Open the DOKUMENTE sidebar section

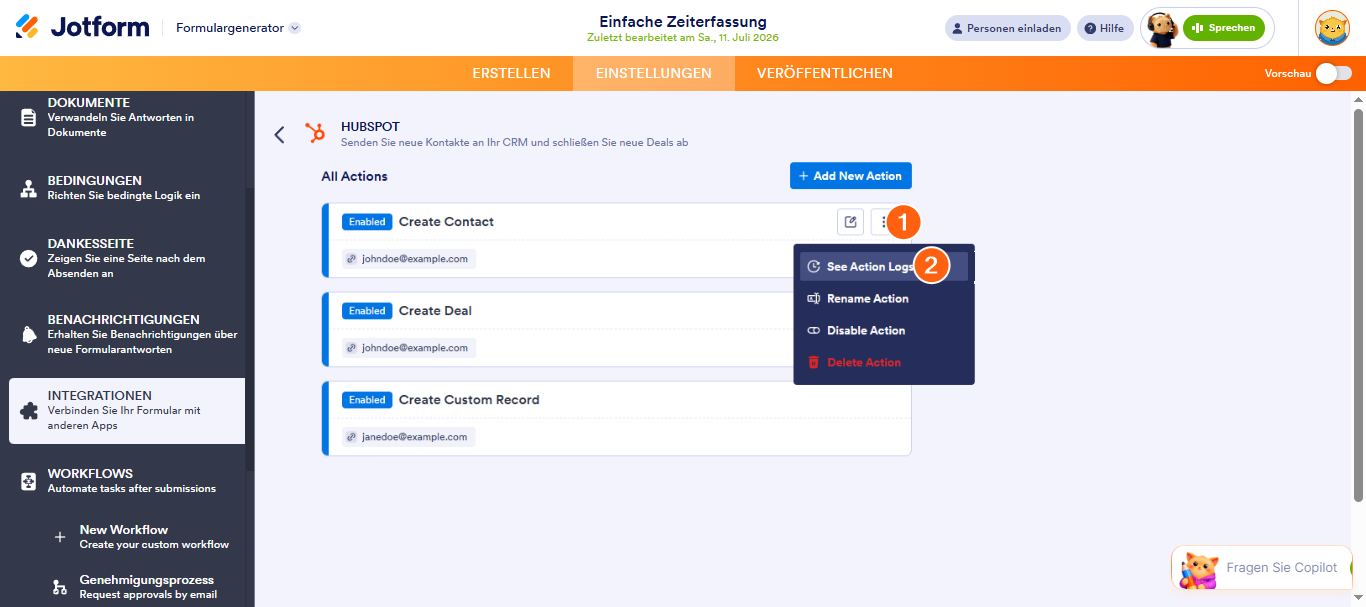(x=127, y=117)
